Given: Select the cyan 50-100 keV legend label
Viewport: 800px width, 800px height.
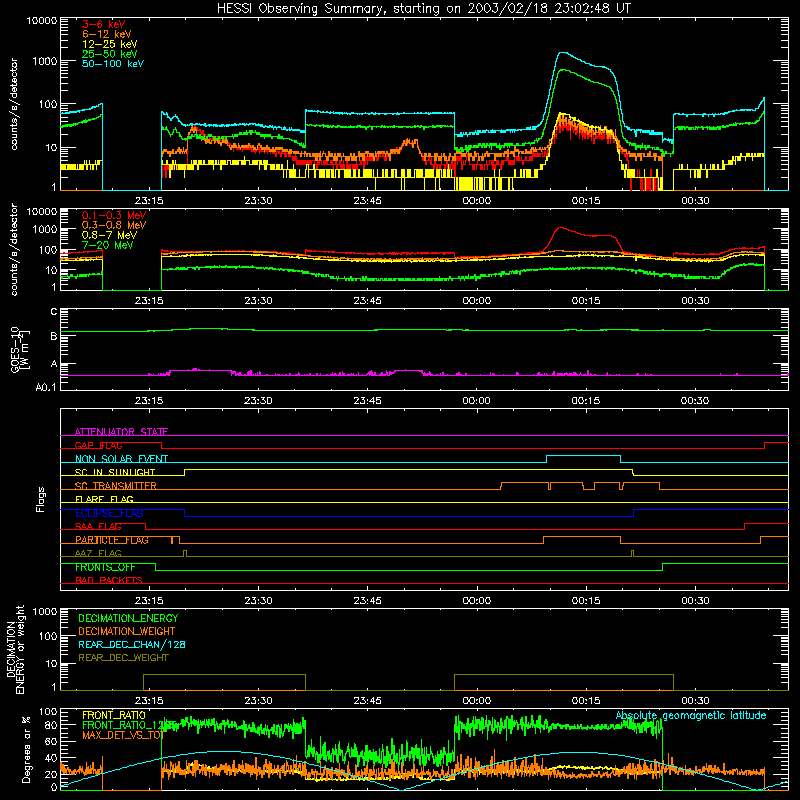Looking at the screenshot, I should point(113,64).
